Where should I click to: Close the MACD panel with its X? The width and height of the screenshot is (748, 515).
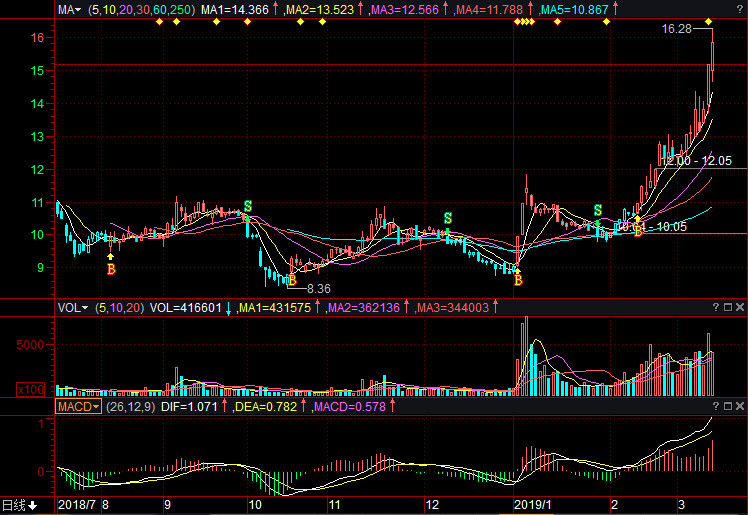pos(738,407)
